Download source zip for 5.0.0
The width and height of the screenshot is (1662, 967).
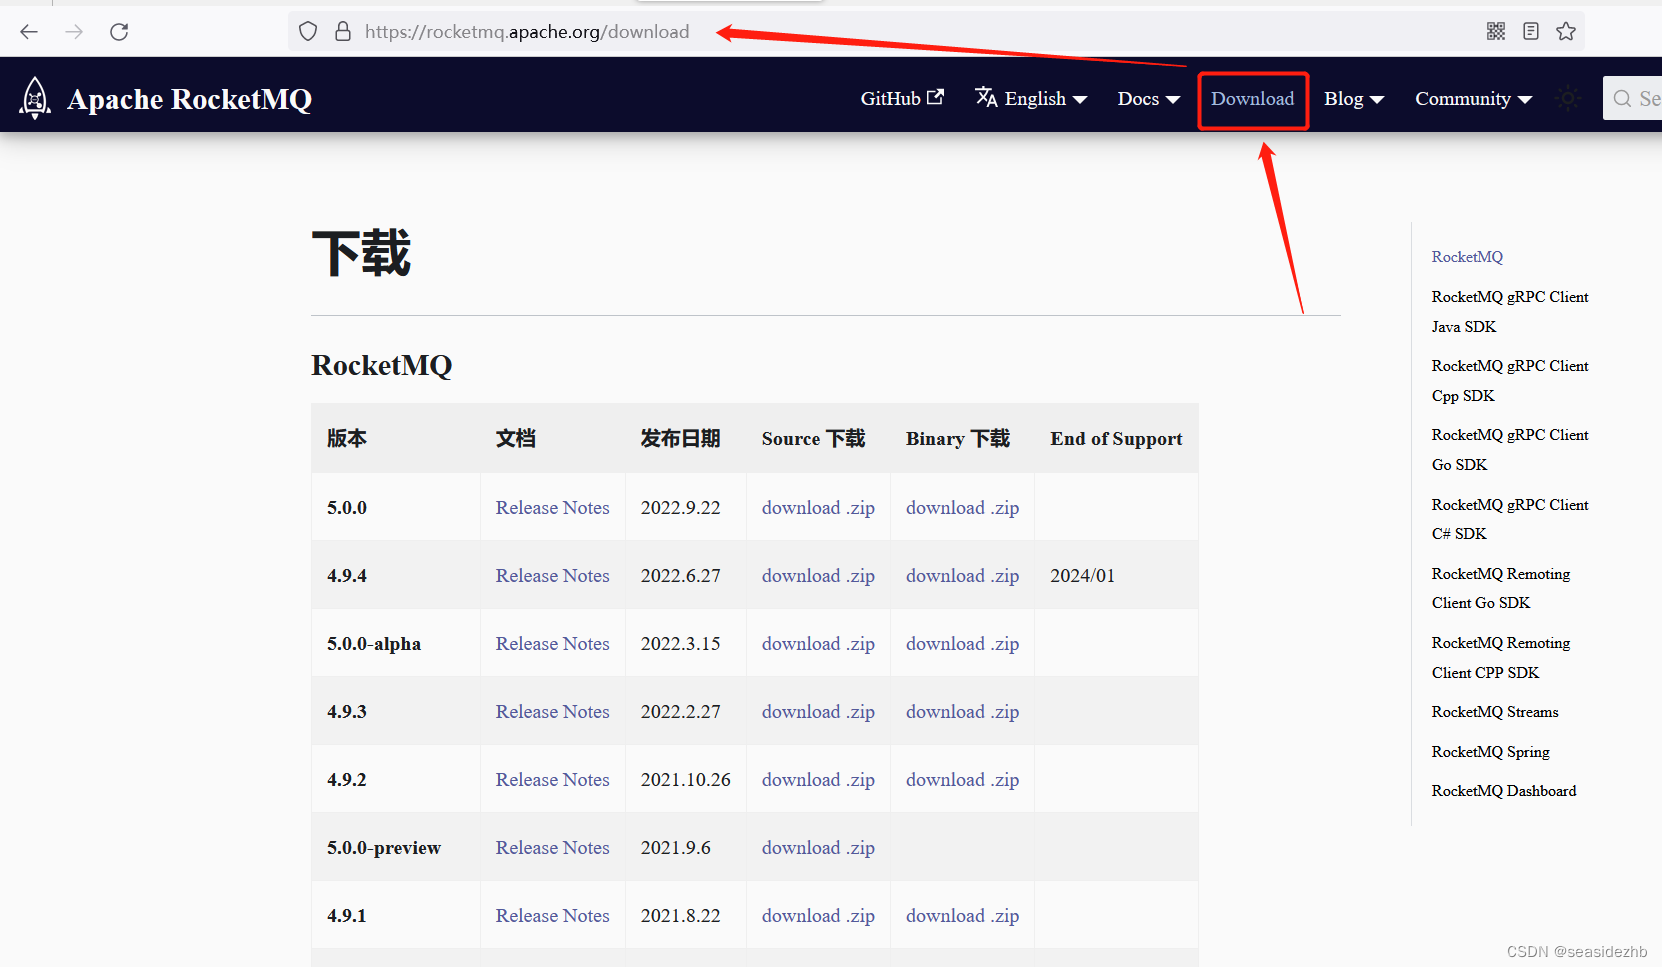click(818, 508)
